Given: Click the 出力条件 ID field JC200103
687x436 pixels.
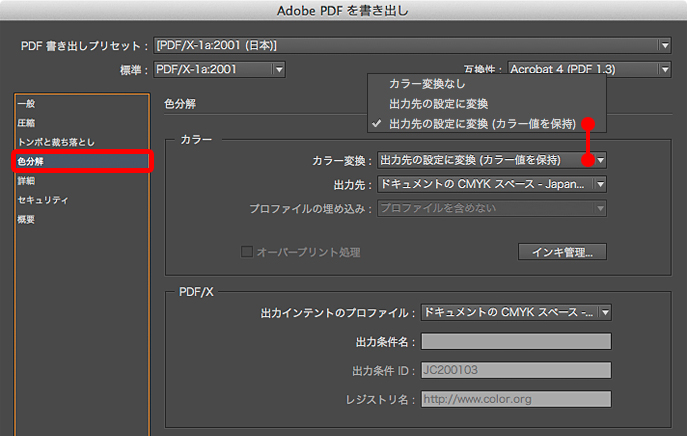Looking at the screenshot, I should pos(516,370).
